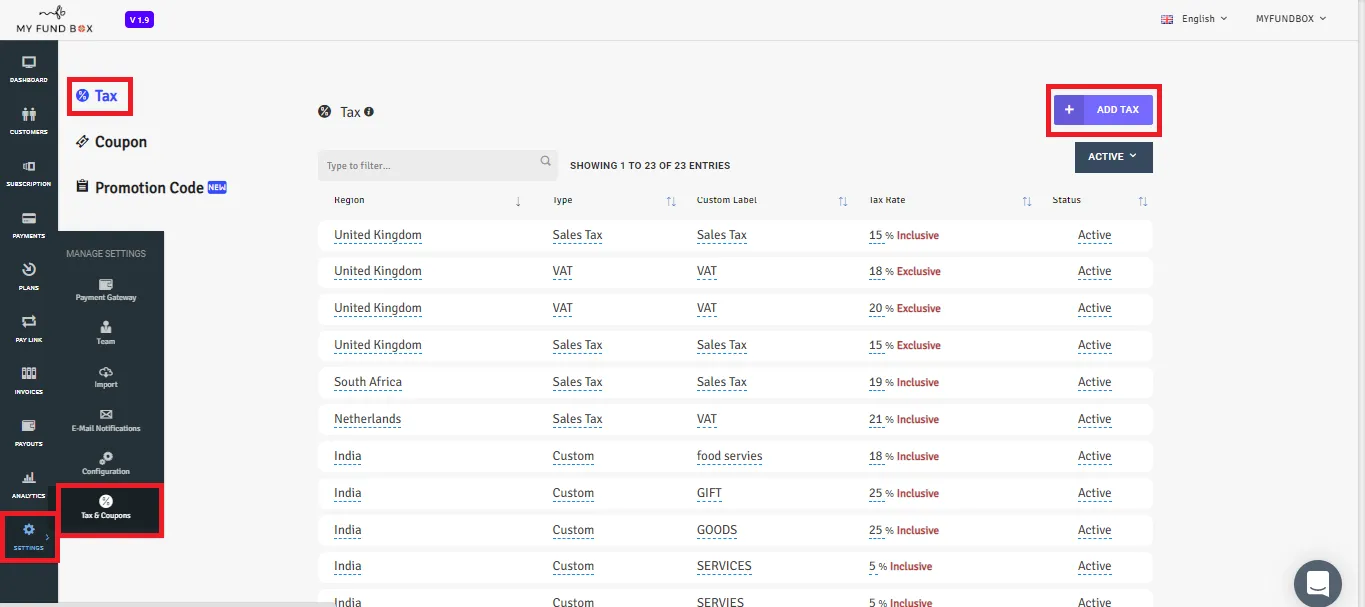
Task: Click the Settings gear icon
Action: pyautogui.click(x=29, y=530)
